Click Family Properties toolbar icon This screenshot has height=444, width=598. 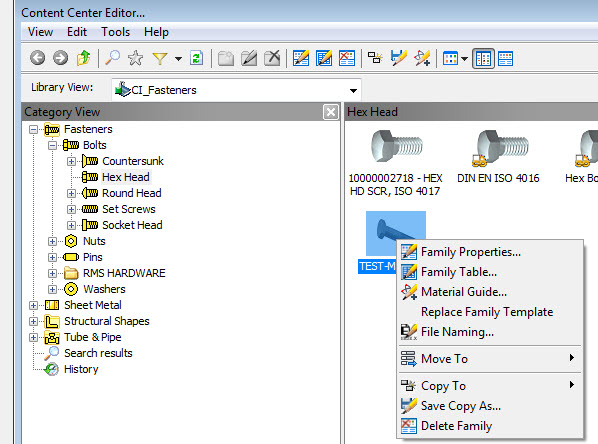[301, 58]
